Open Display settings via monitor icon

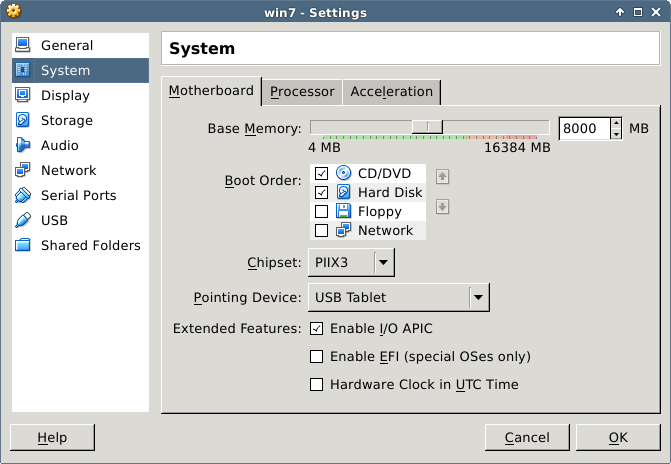[x=23, y=96]
